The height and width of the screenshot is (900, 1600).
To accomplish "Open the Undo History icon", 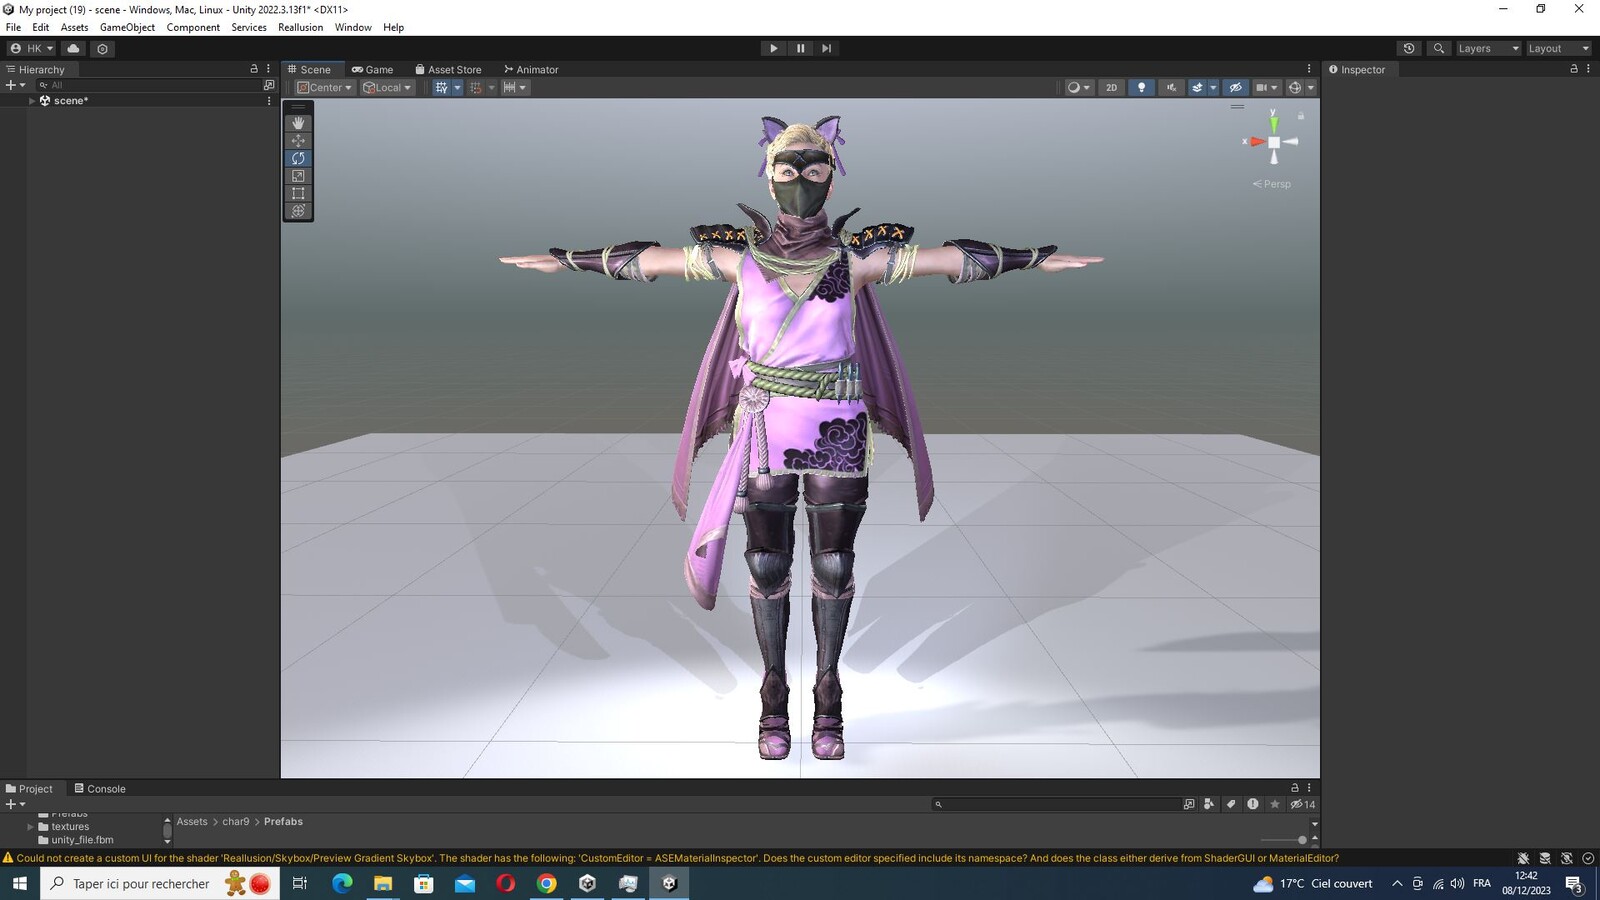I will pos(1409,48).
